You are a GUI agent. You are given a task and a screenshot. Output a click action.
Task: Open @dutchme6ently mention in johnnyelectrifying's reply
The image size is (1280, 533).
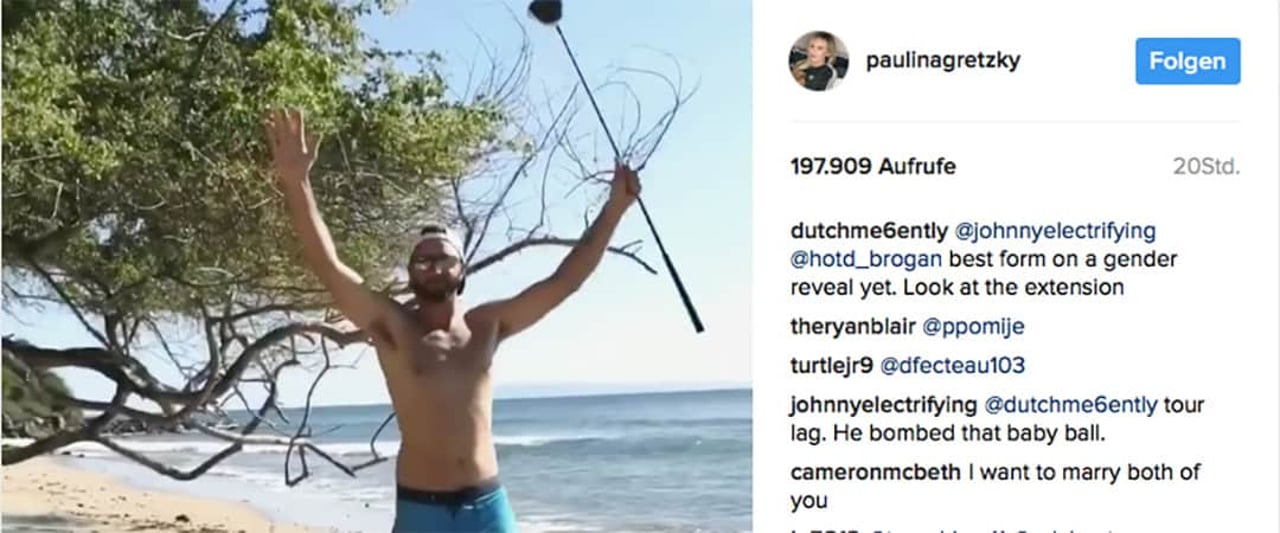[x=1071, y=405]
